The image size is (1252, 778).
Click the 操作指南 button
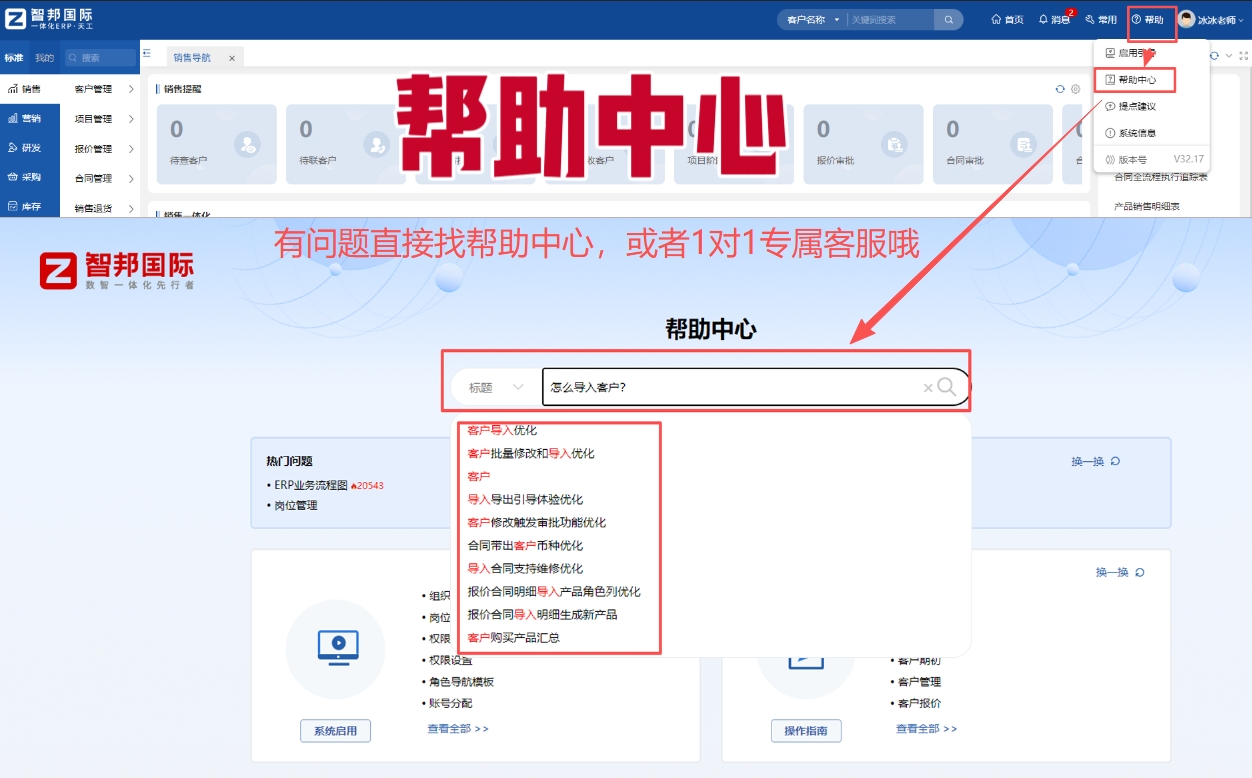806,731
